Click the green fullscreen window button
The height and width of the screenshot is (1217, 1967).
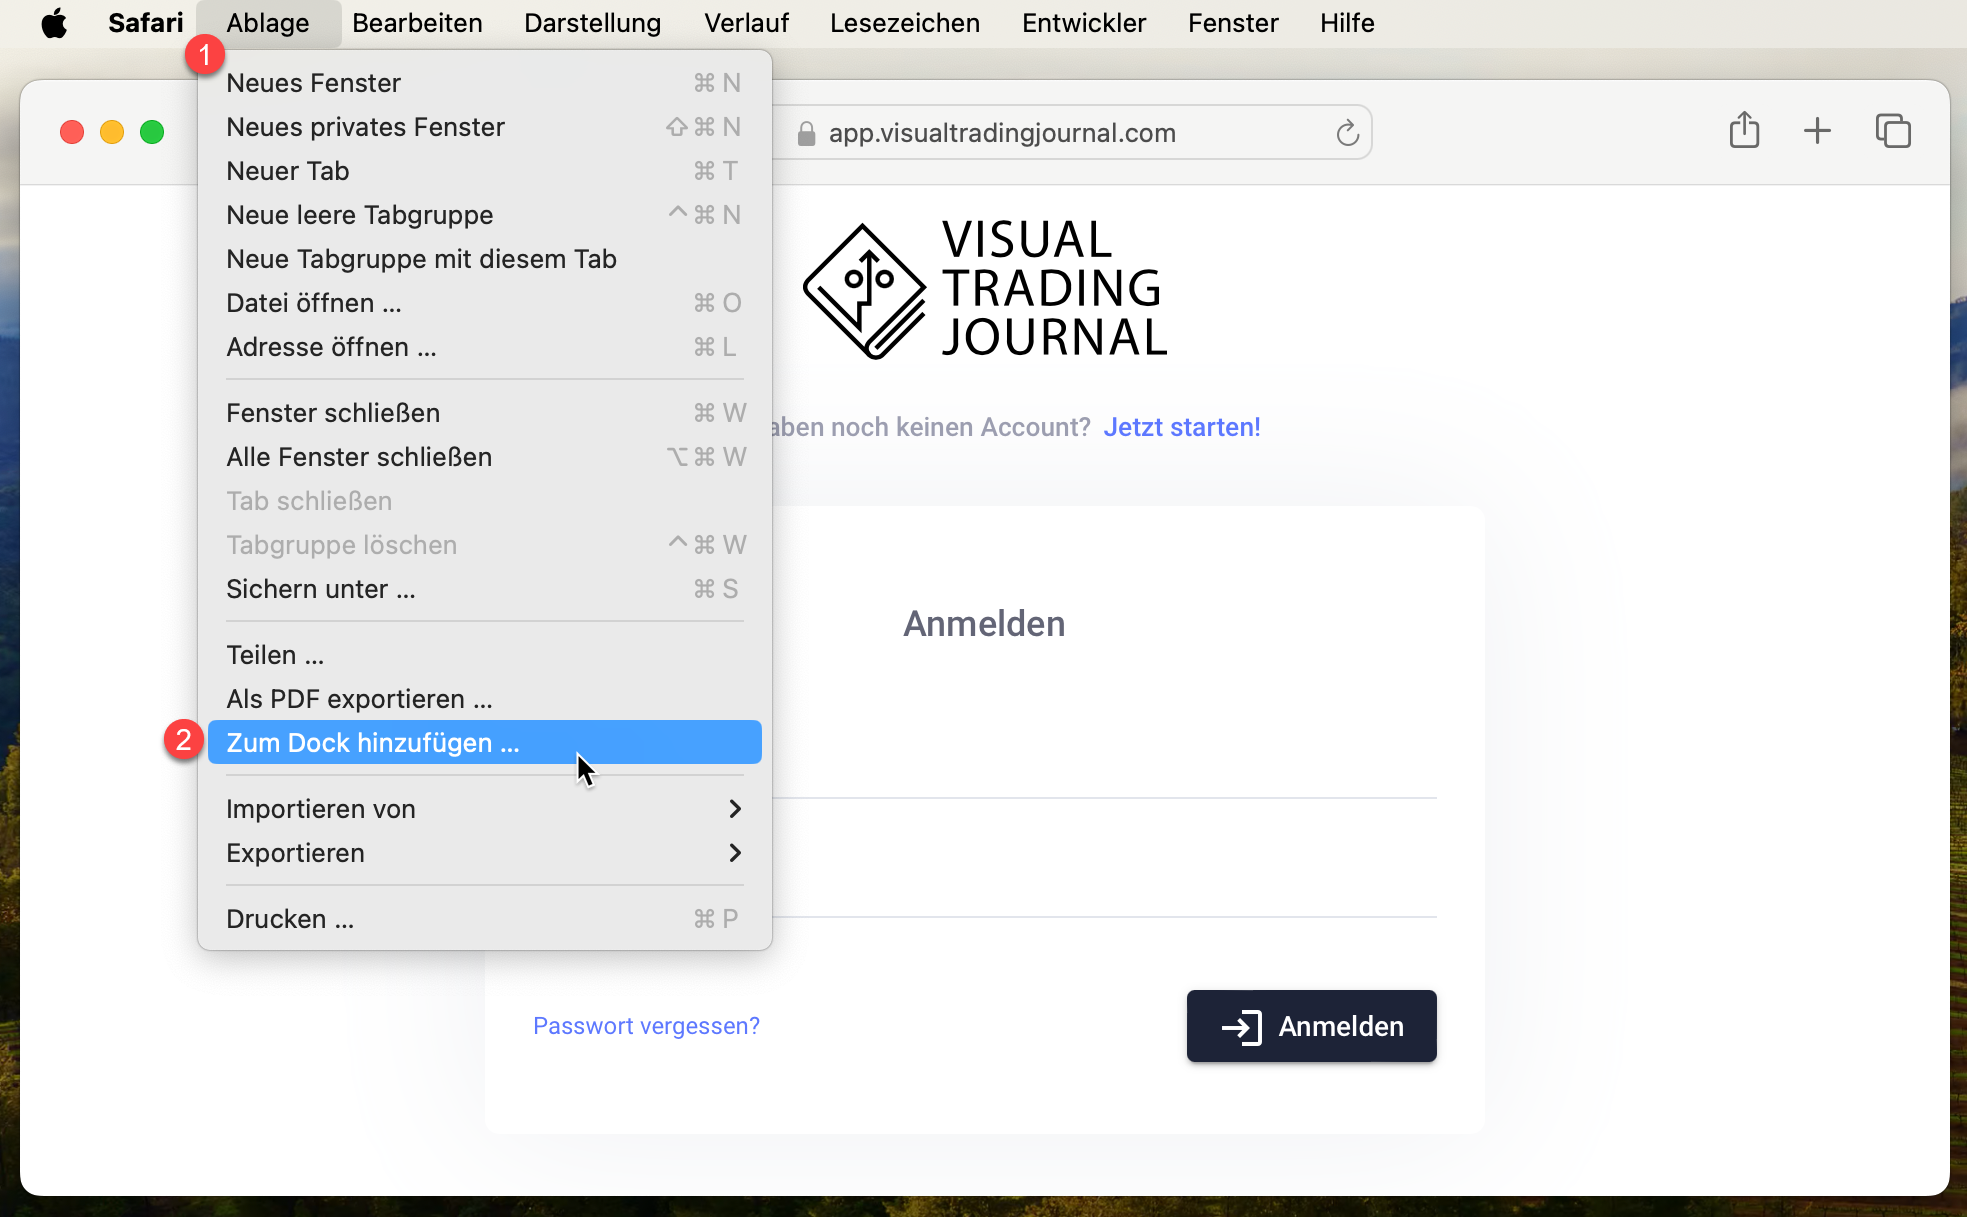coord(152,132)
